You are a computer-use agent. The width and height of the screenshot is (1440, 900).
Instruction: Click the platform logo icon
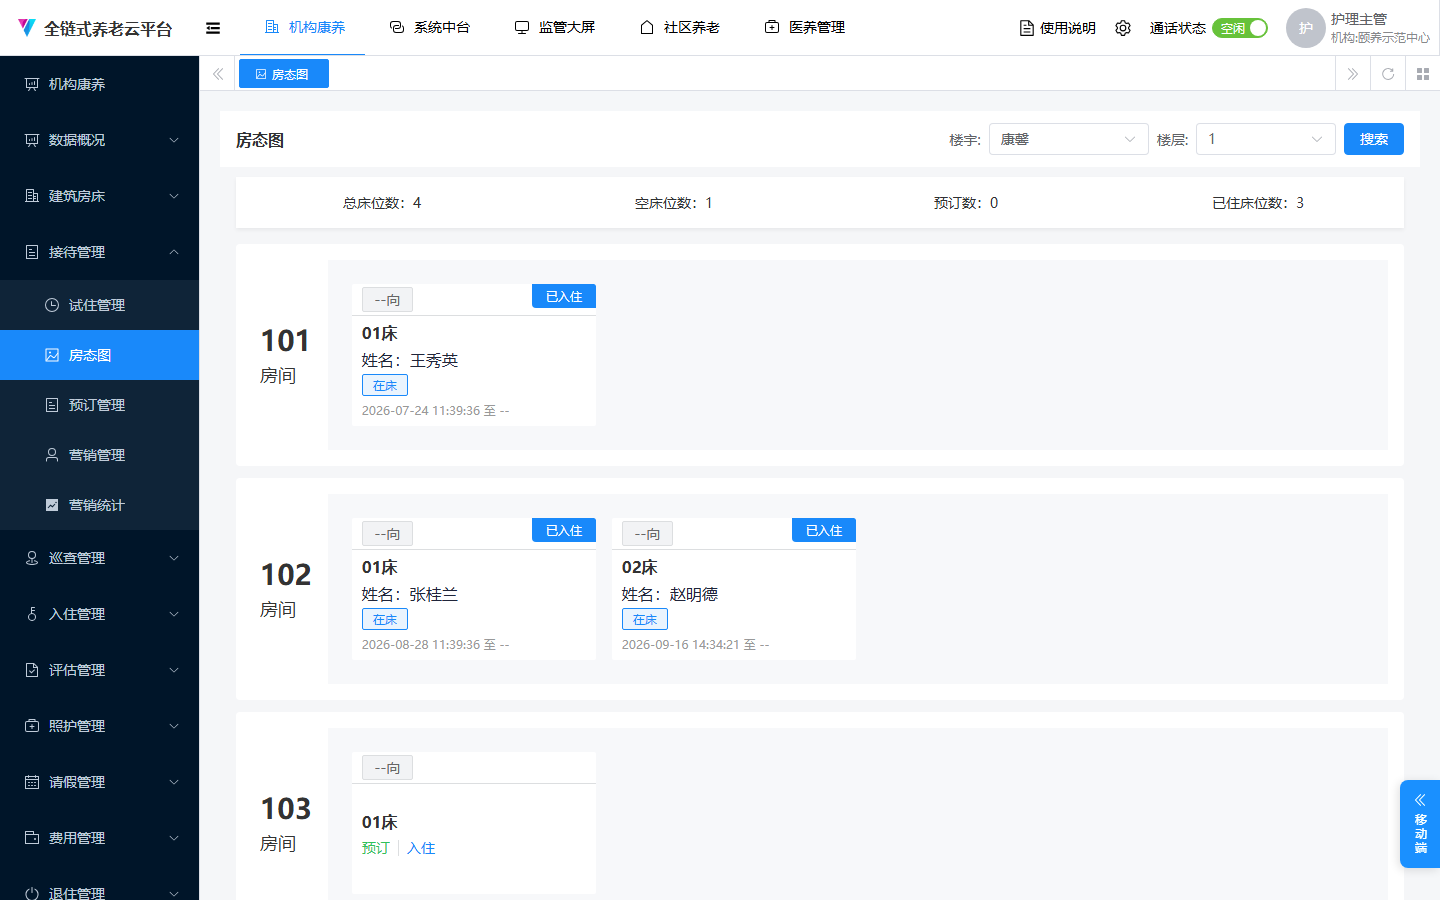pyautogui.click(x=27, y=28)
